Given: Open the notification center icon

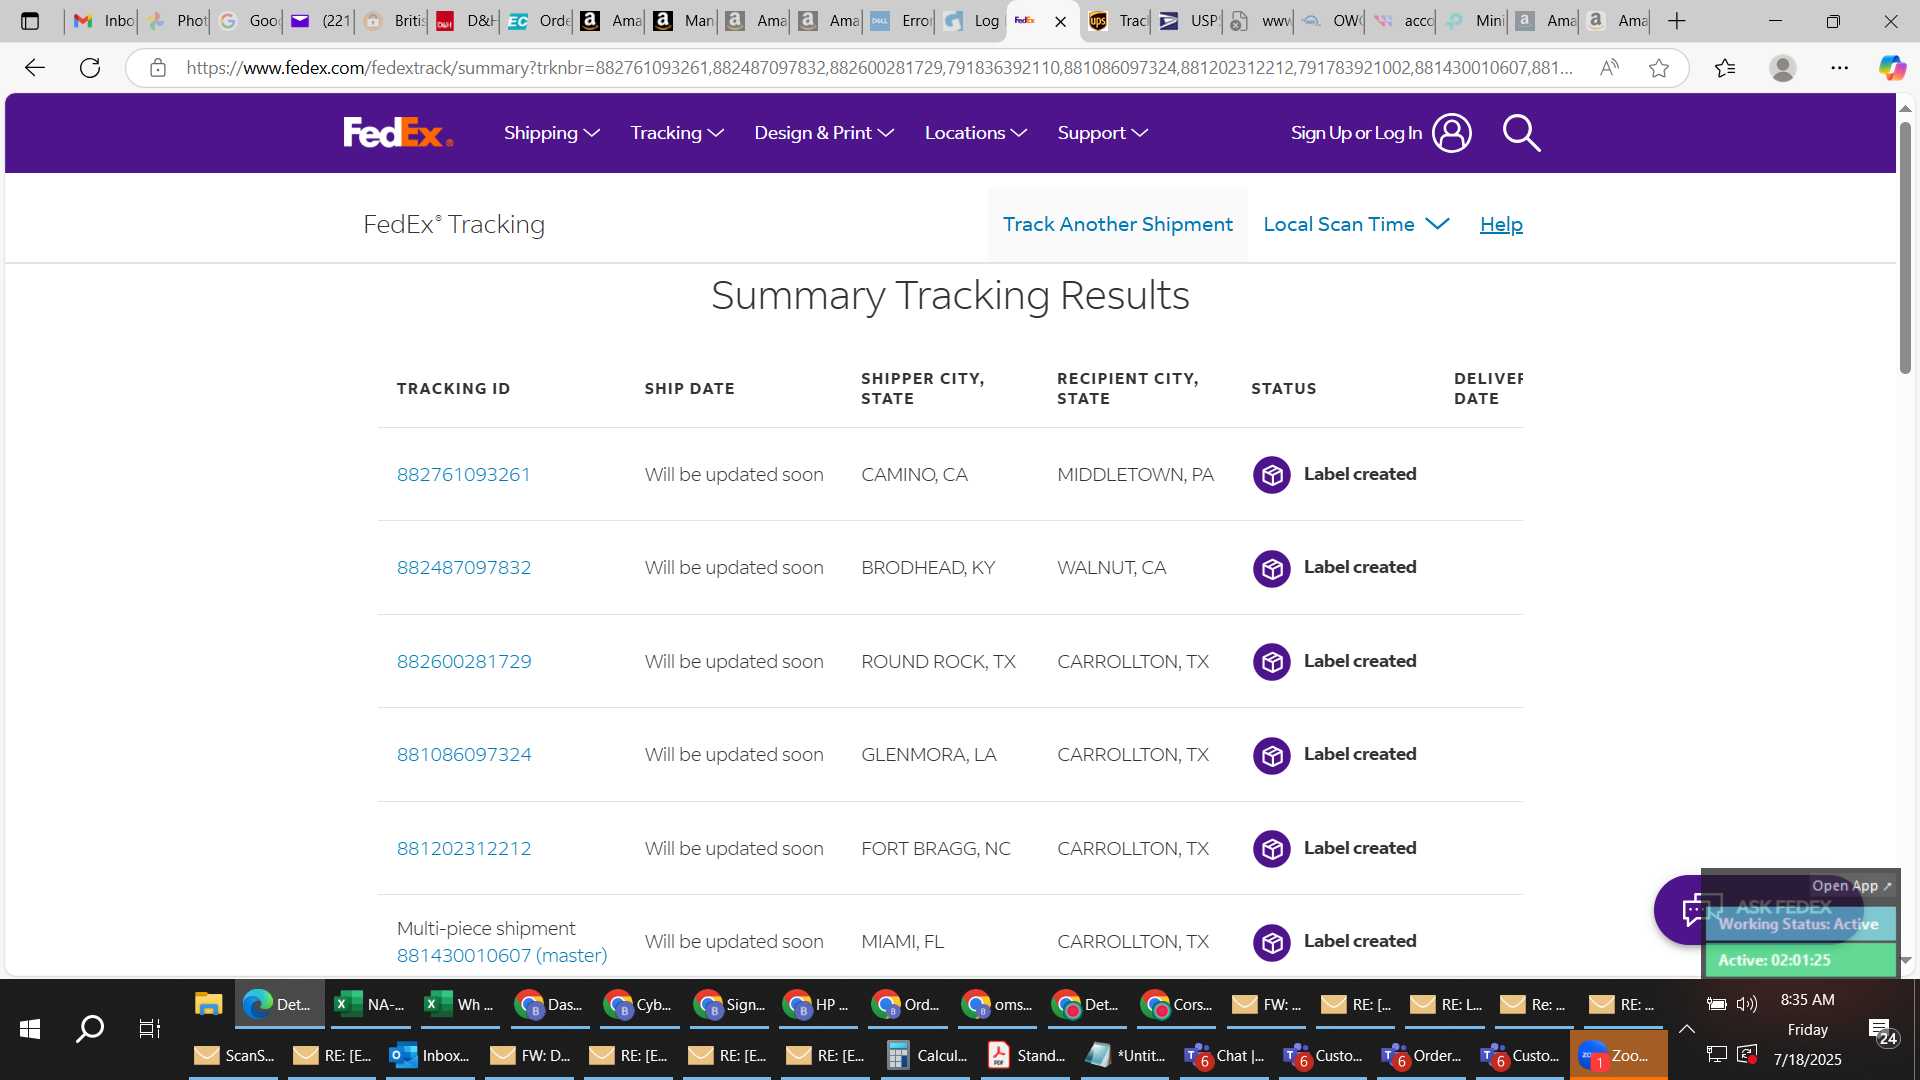Looking at the screenshot, I should coord(1883,1030).
